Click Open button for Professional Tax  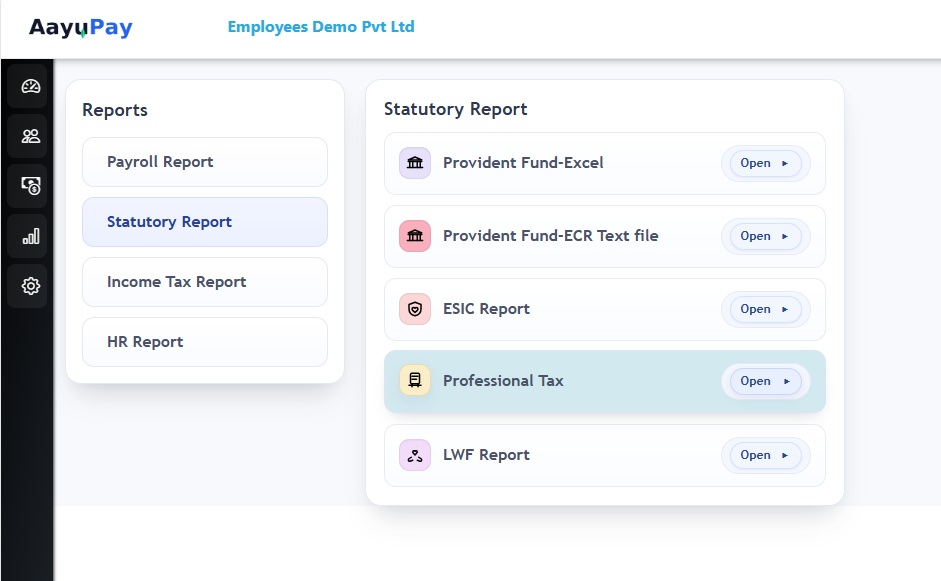click(x=765, y=381)
